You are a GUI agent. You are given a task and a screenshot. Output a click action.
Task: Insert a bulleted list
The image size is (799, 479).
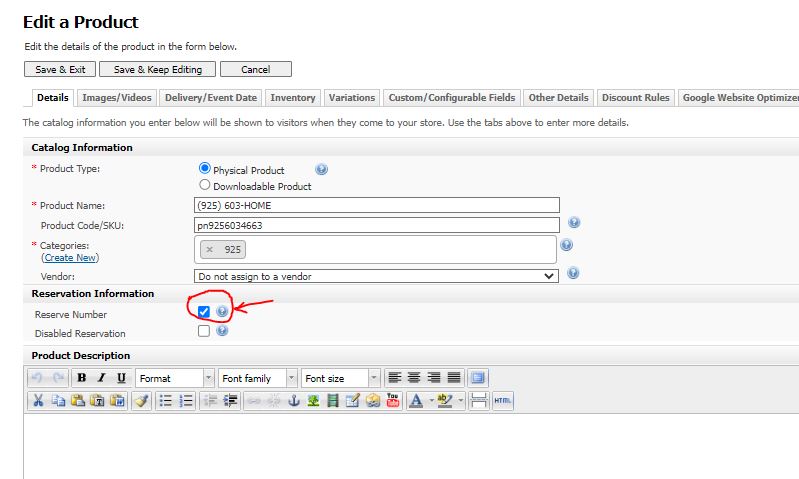[166, 401]
